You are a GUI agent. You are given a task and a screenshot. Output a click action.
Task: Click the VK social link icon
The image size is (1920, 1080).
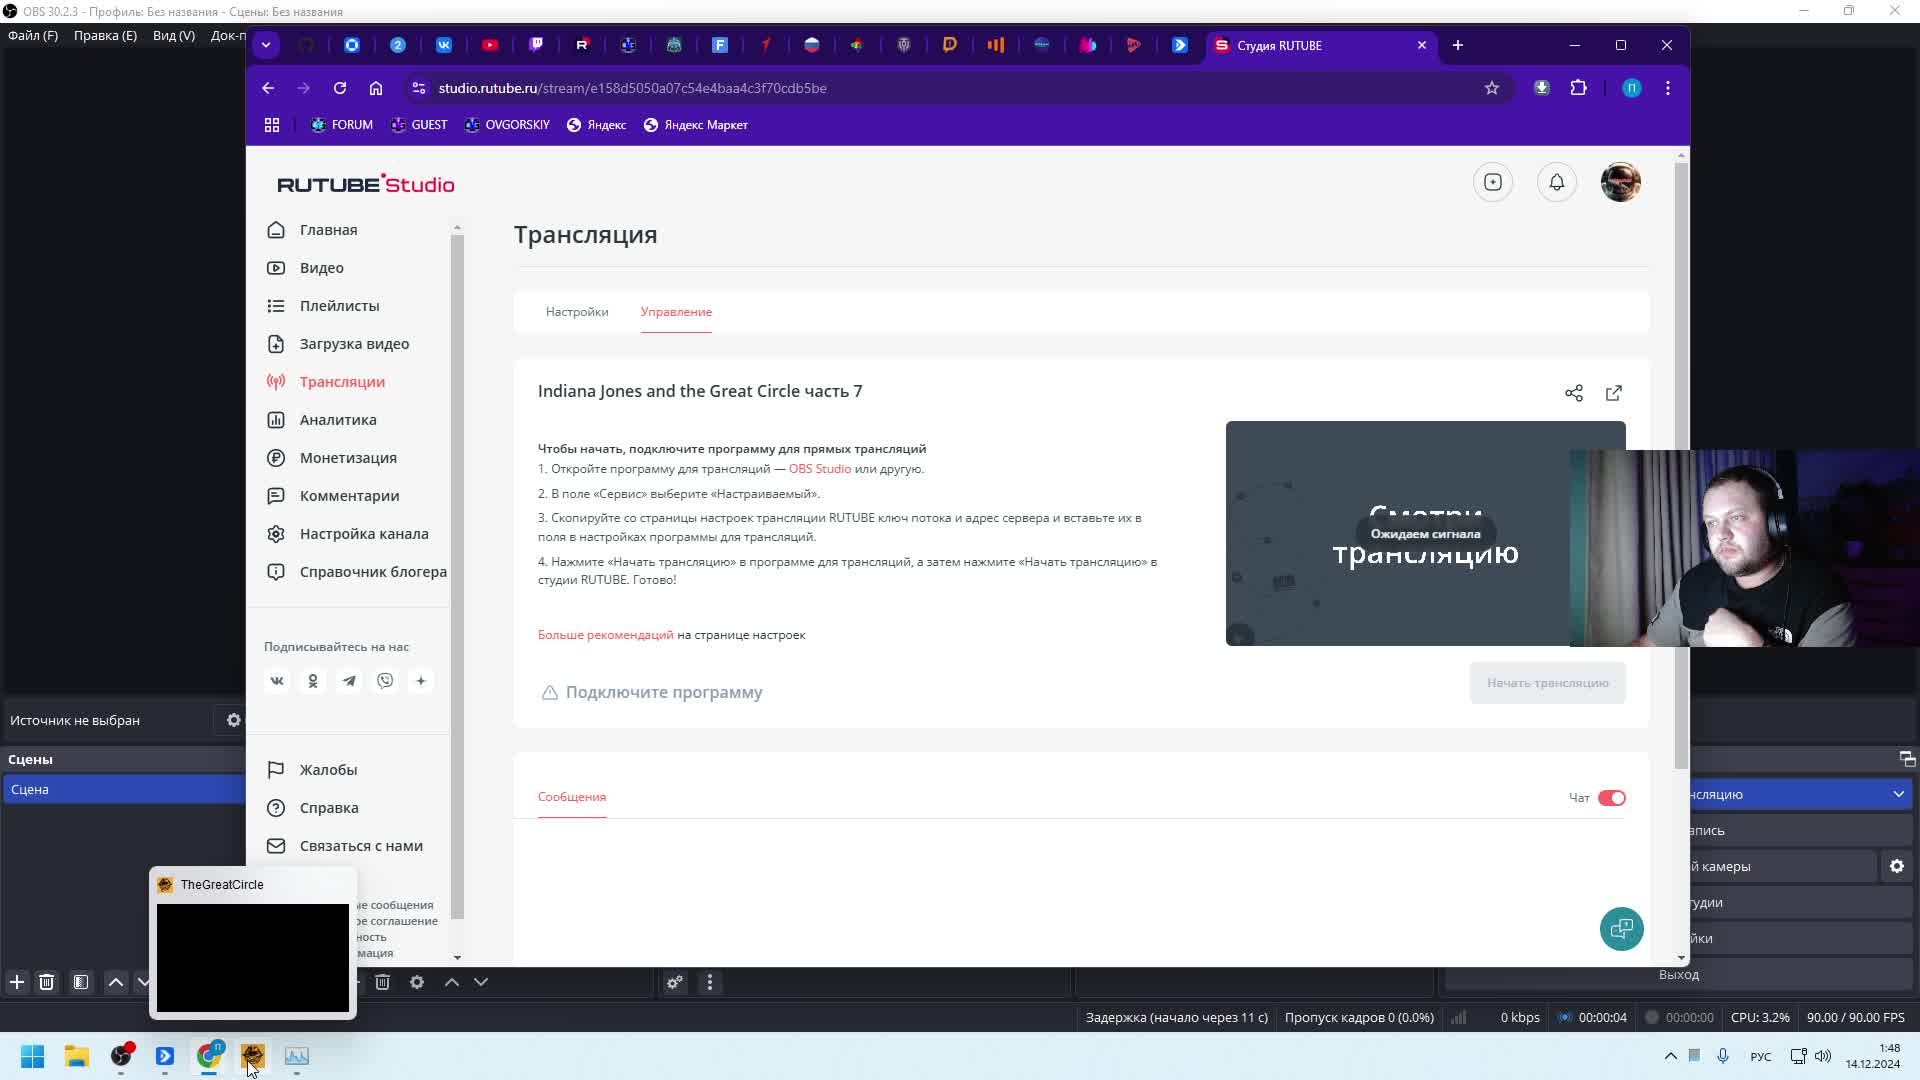tap(277, 681)
